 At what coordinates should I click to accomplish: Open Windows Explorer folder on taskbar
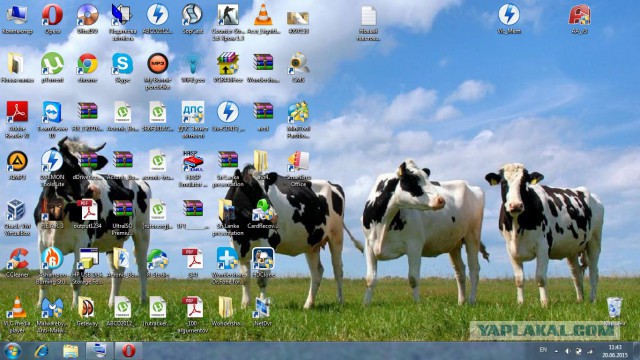70,351
